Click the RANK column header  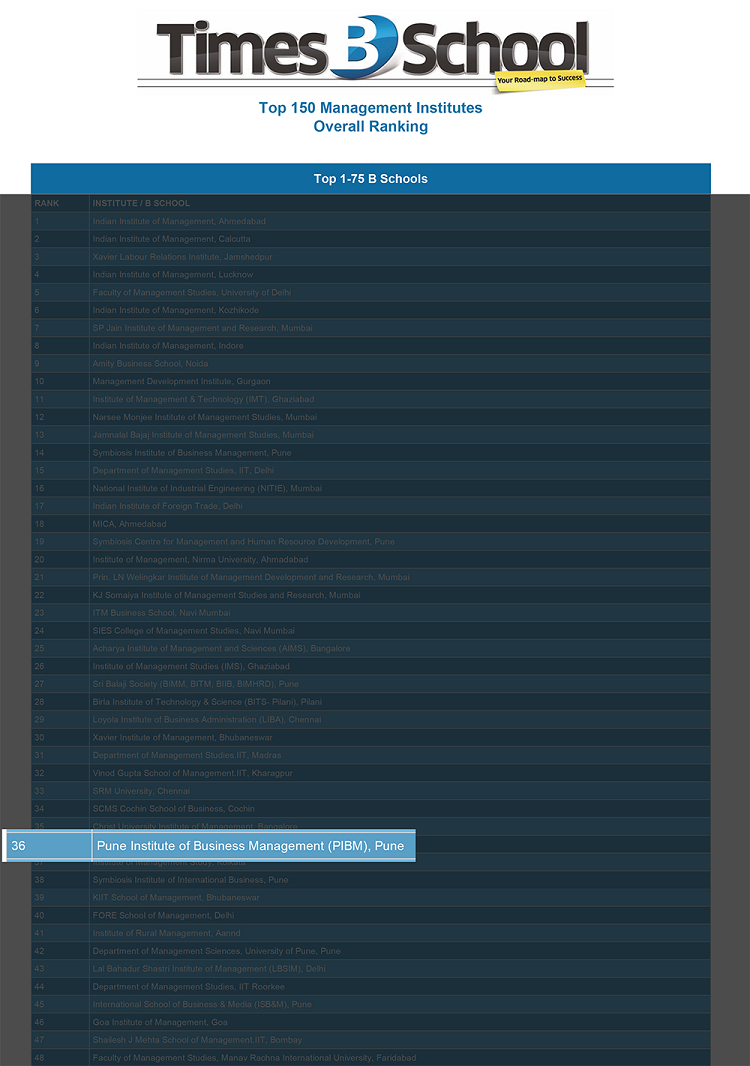[47, 203]
